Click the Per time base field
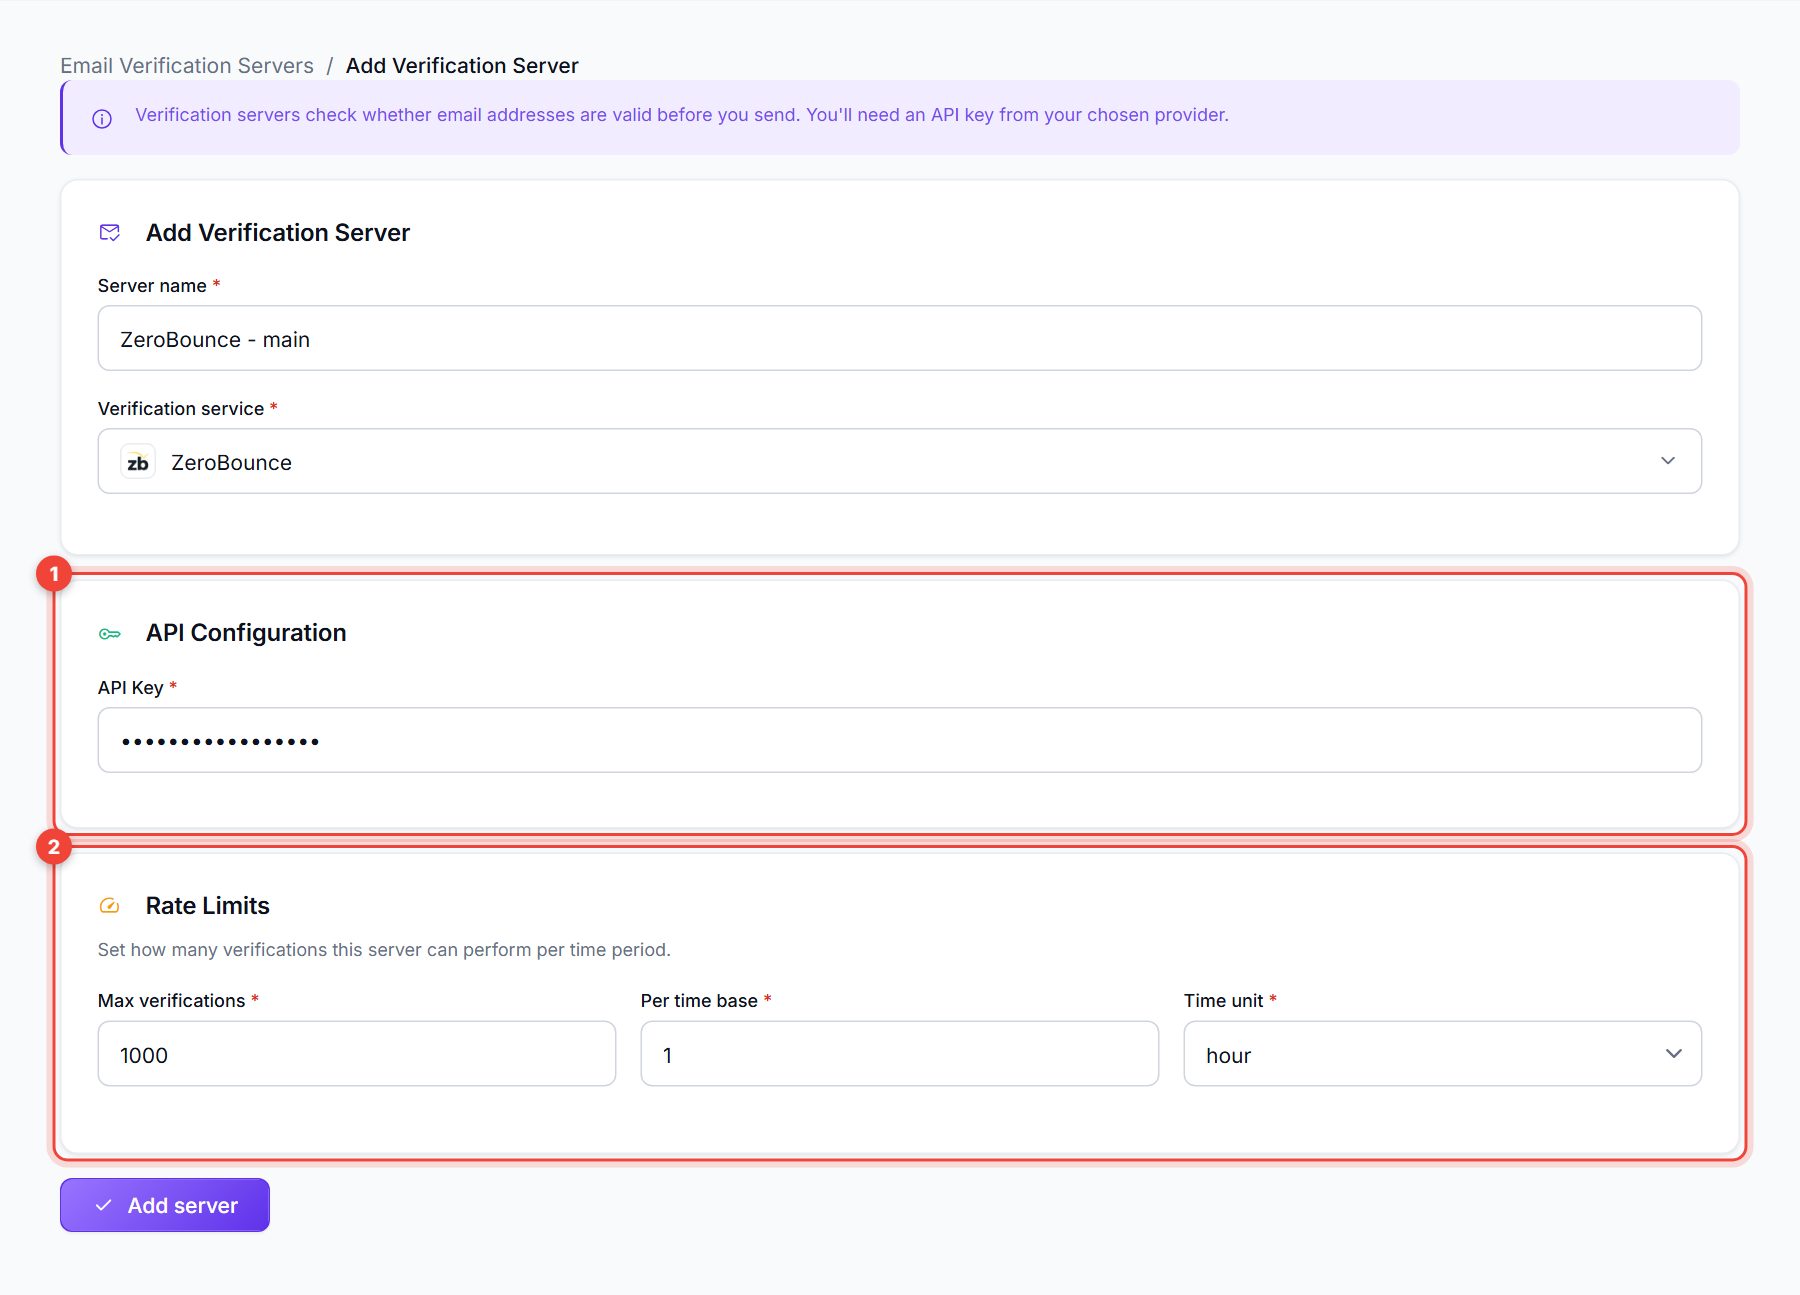The width and height of the screenshot is (1800, 1295). click(900, 1054)
